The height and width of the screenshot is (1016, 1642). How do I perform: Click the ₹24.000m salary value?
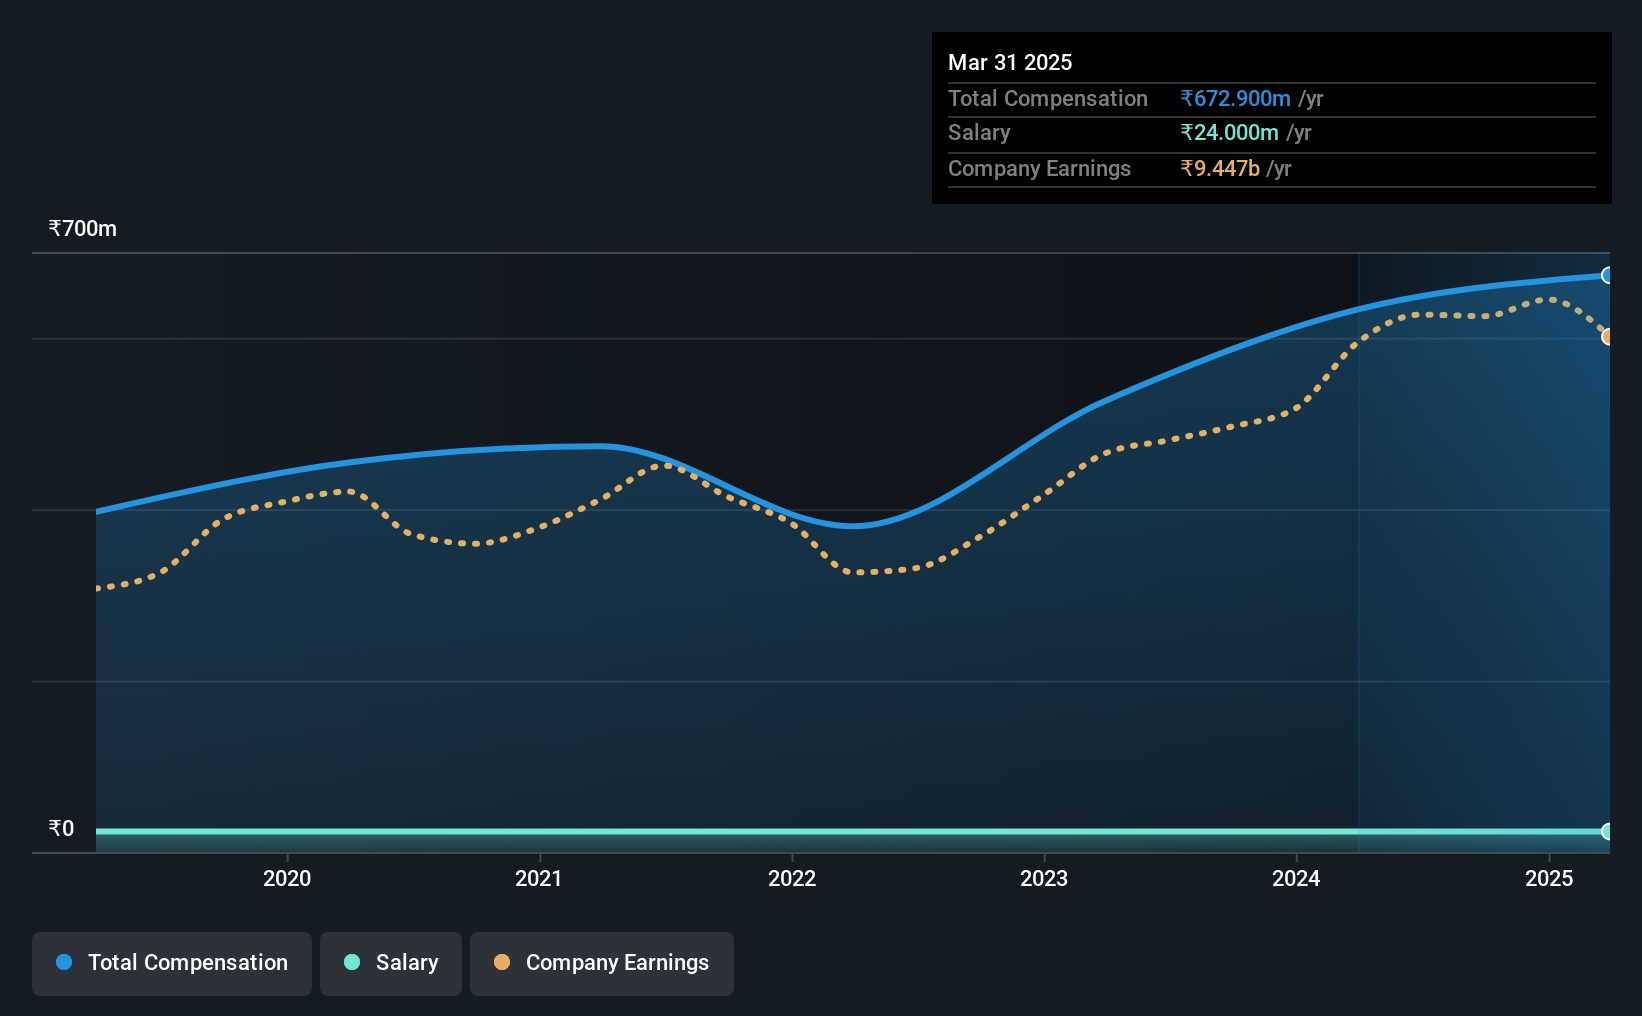pos(1229,132)
